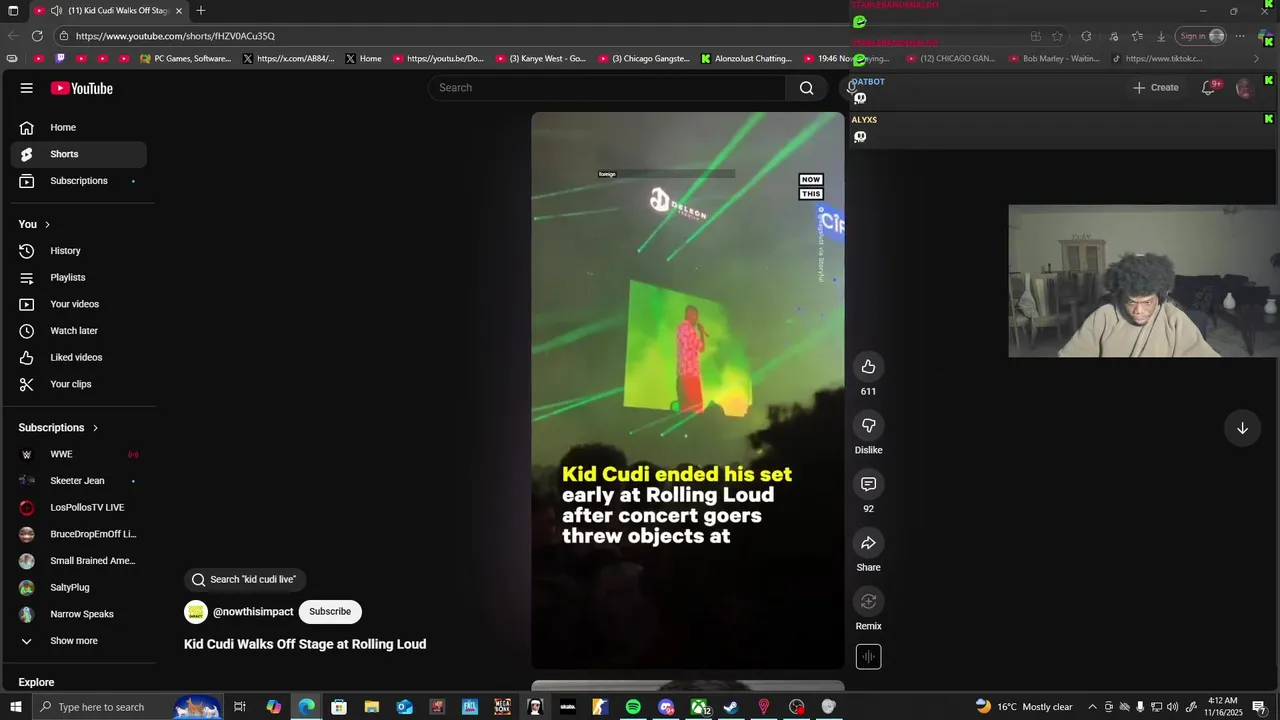
Task: Open the Bob Marley - Waitin... bookmark
Action: pos(1054,59)
